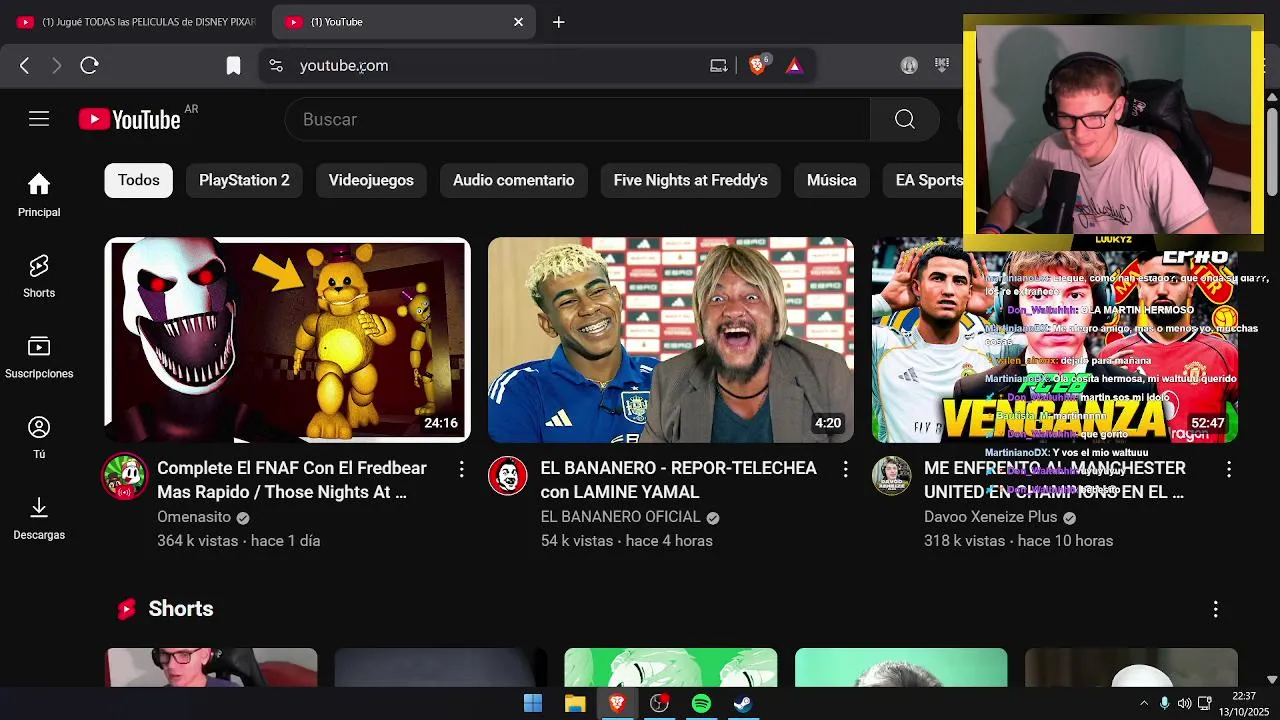Open Davoo Xeneize Plus channel avatar

[891, 476]
